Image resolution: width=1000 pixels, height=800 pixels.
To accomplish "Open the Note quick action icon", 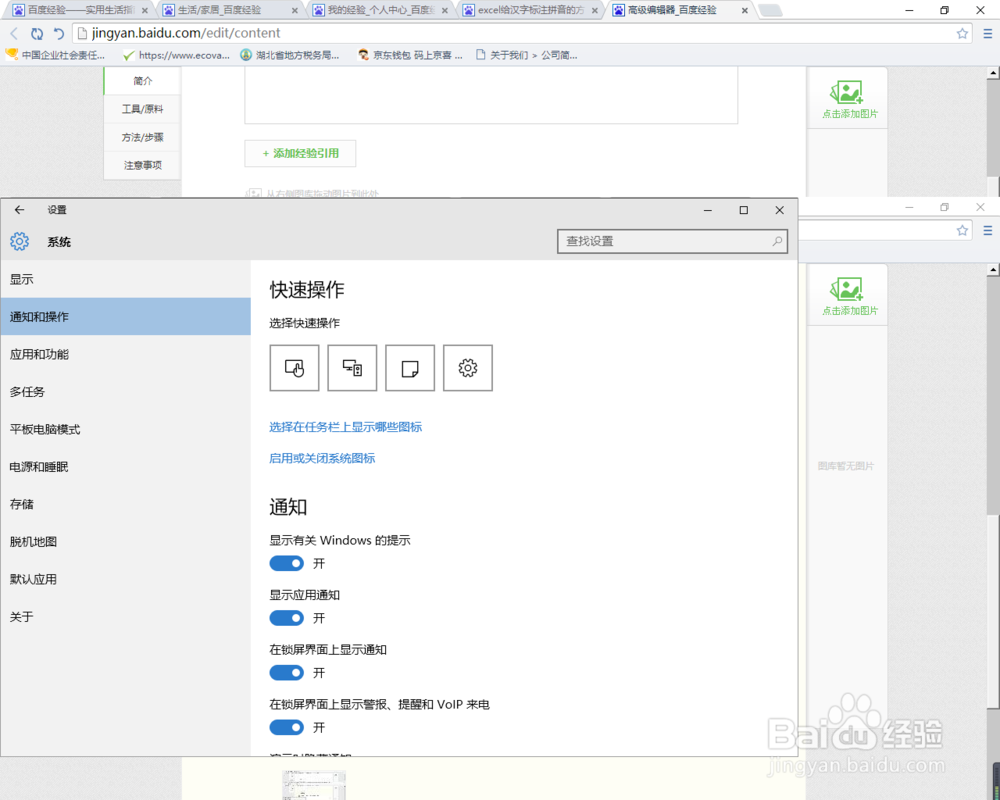I will click(410, 367).
